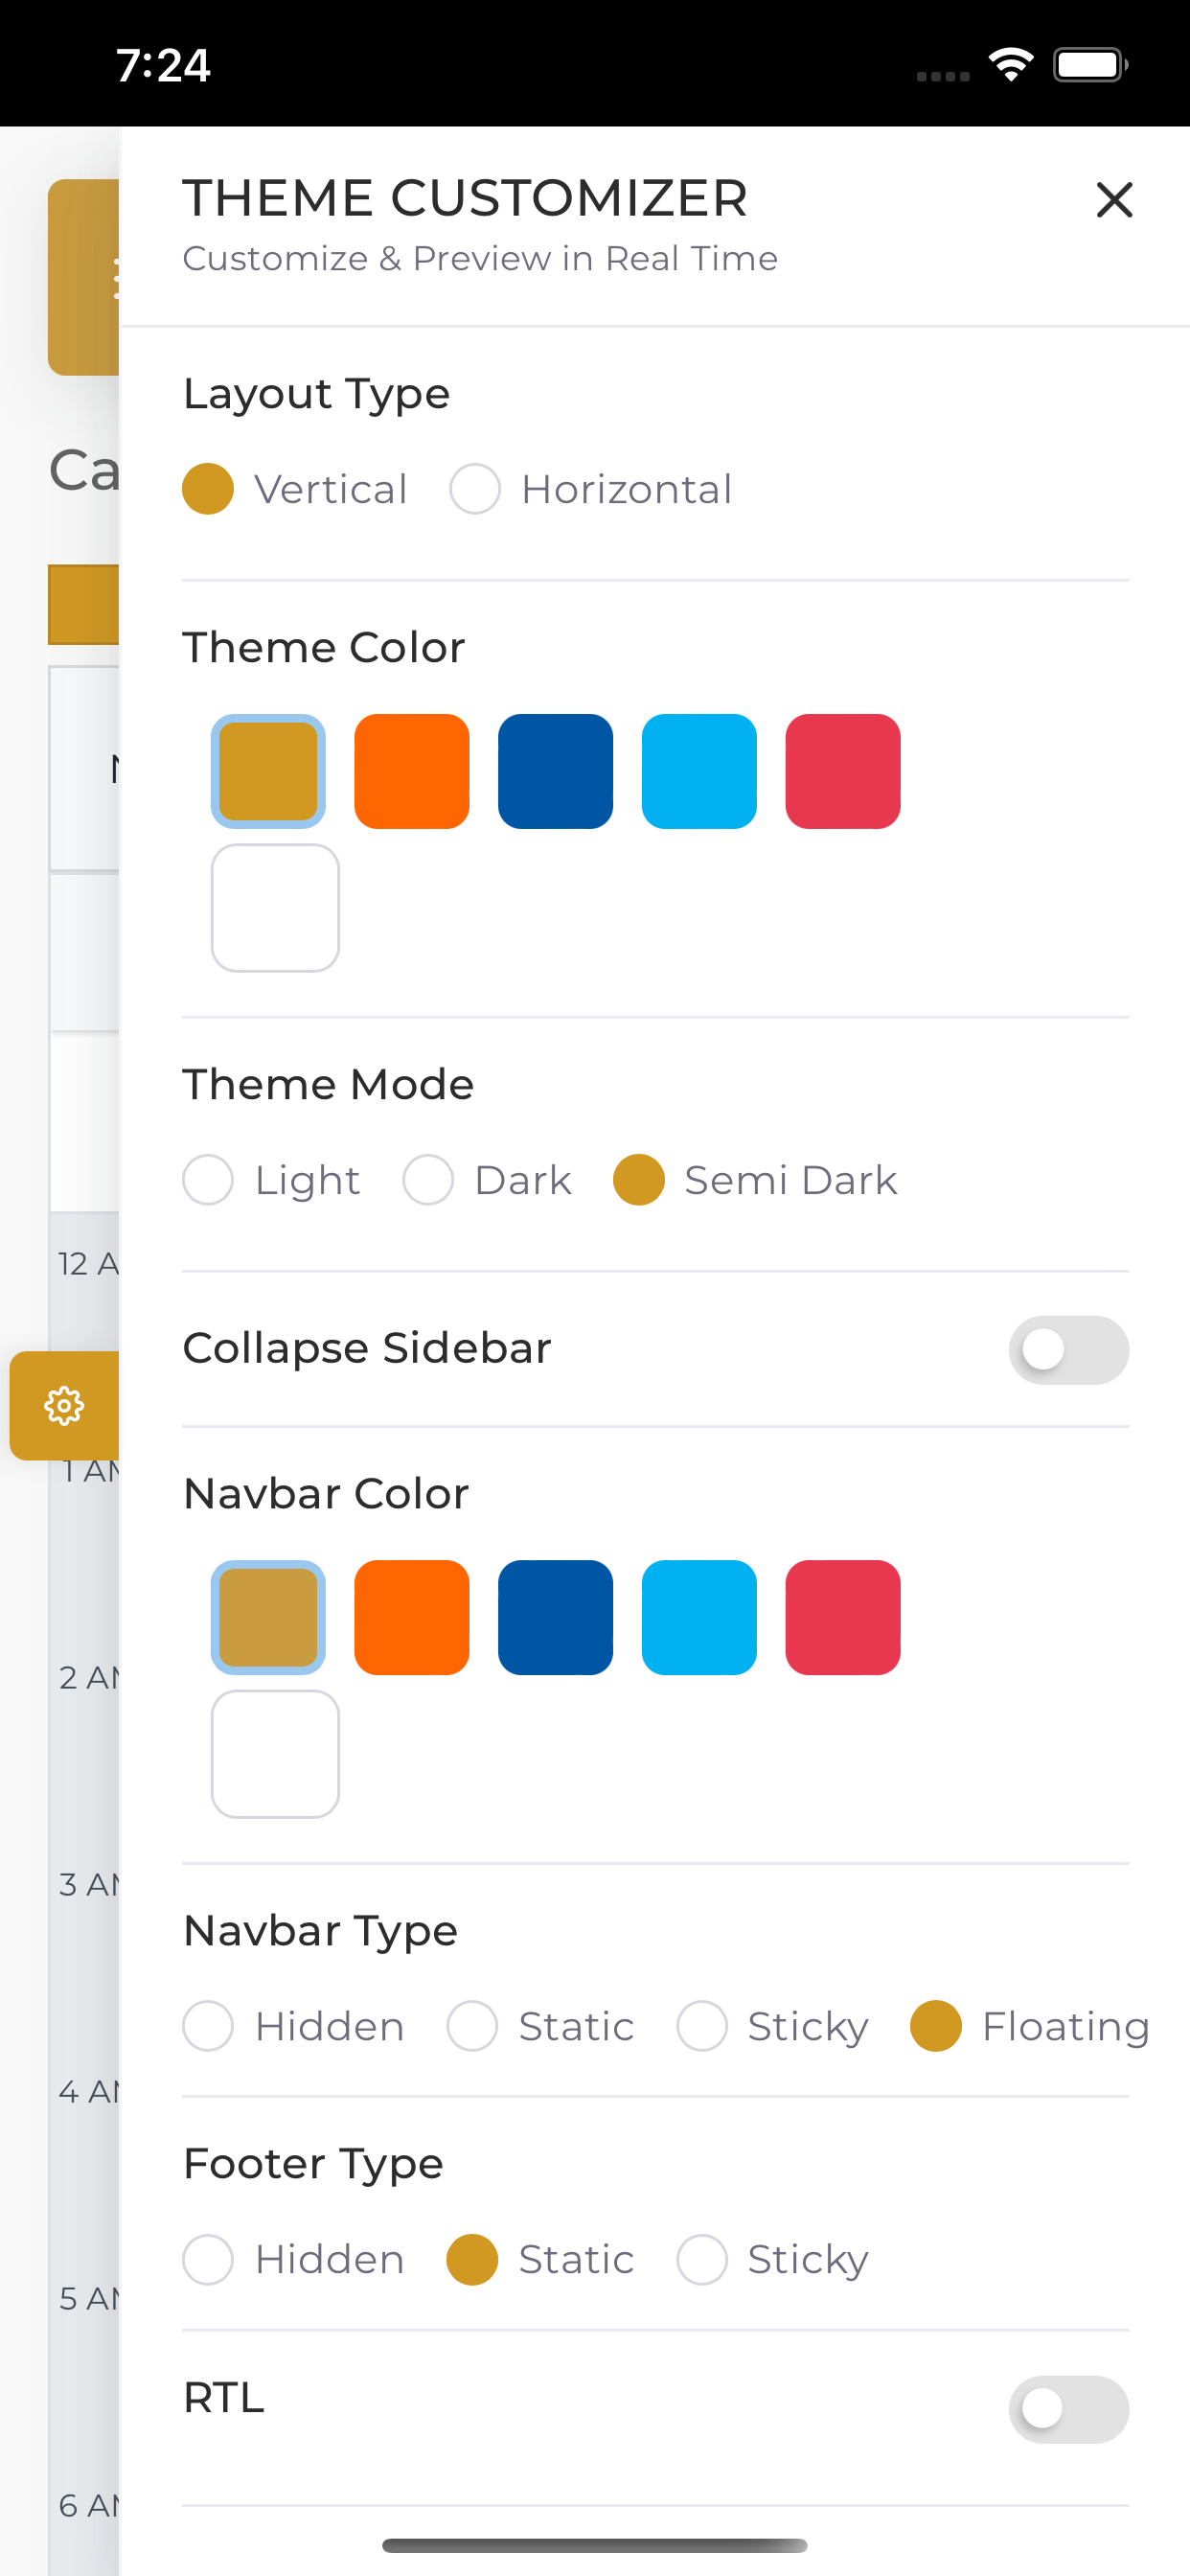Viewport: 1190px width, 2576px height.
Task: Open the custom theme color picker box
Action: point(275,908)
